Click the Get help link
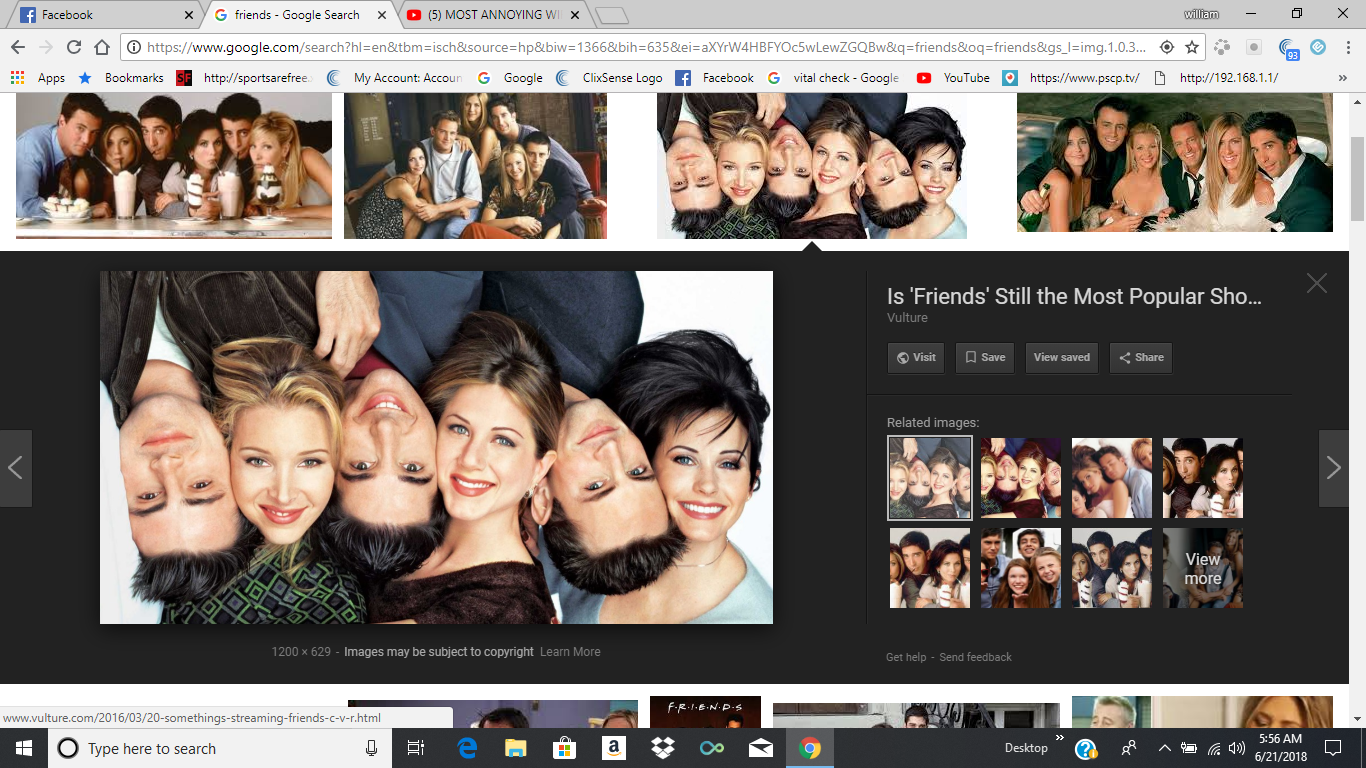 click(906, 657)
